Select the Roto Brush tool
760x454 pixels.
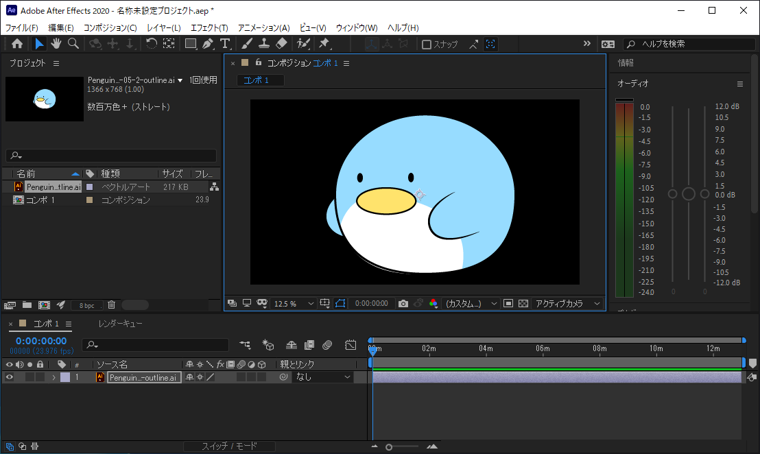click(x=303, y=44)
